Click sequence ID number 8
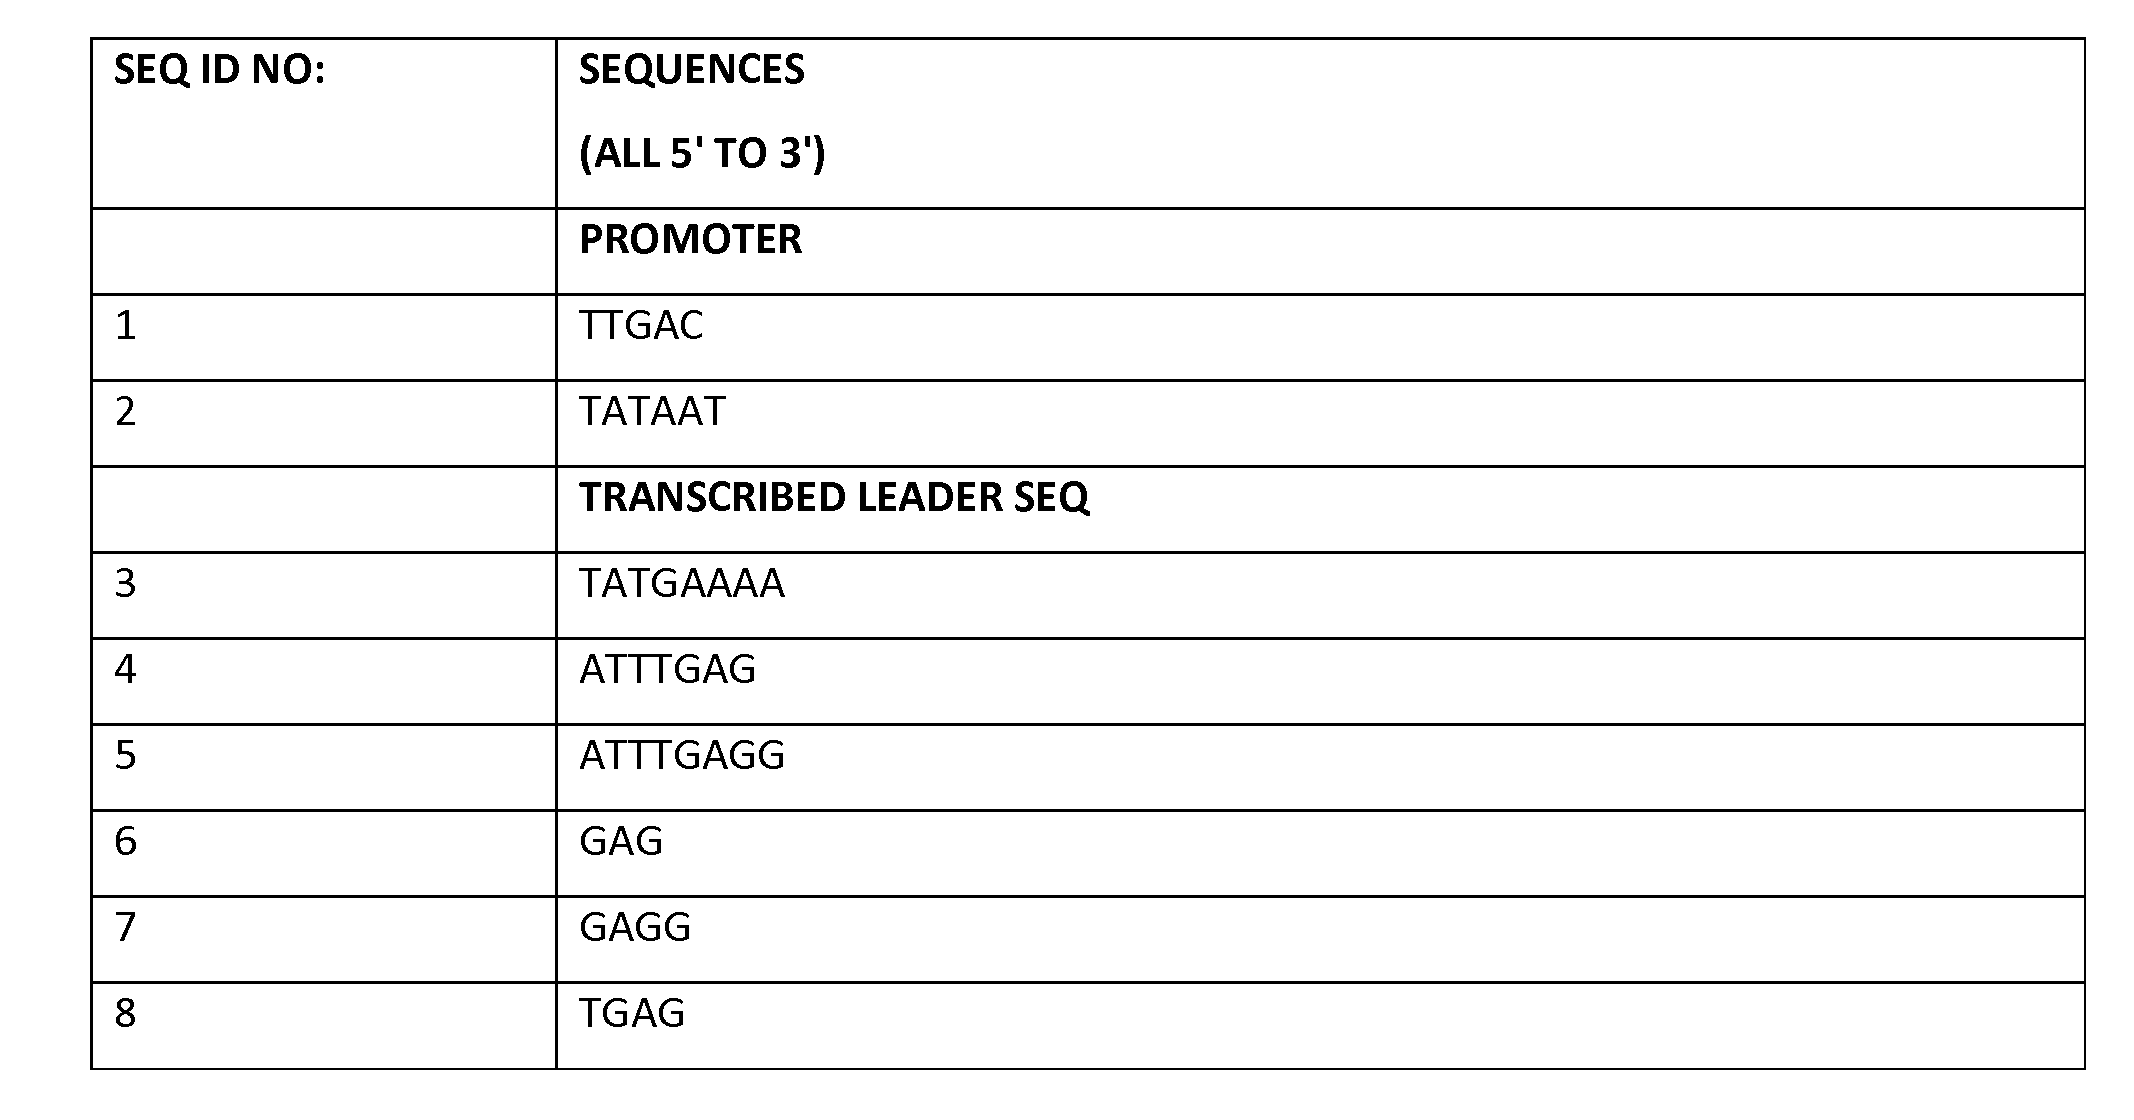 [x=125, y=1014]
